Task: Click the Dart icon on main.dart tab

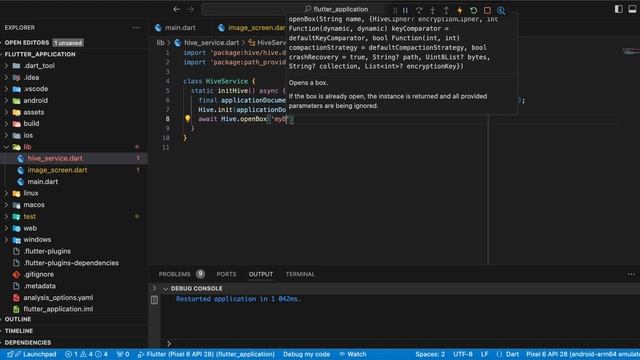Action: click(158, 28)
